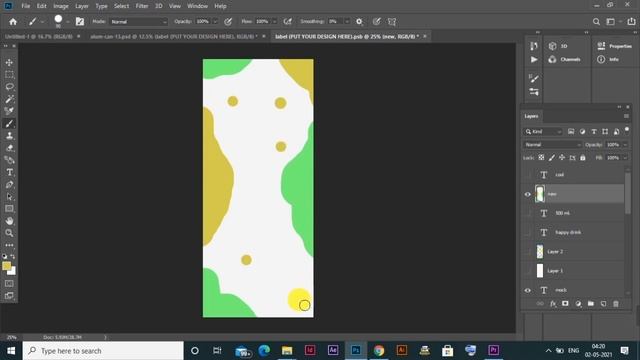The image size is (640, 360).
Task: Hide the 'new' layer
Action: (527, 194)
